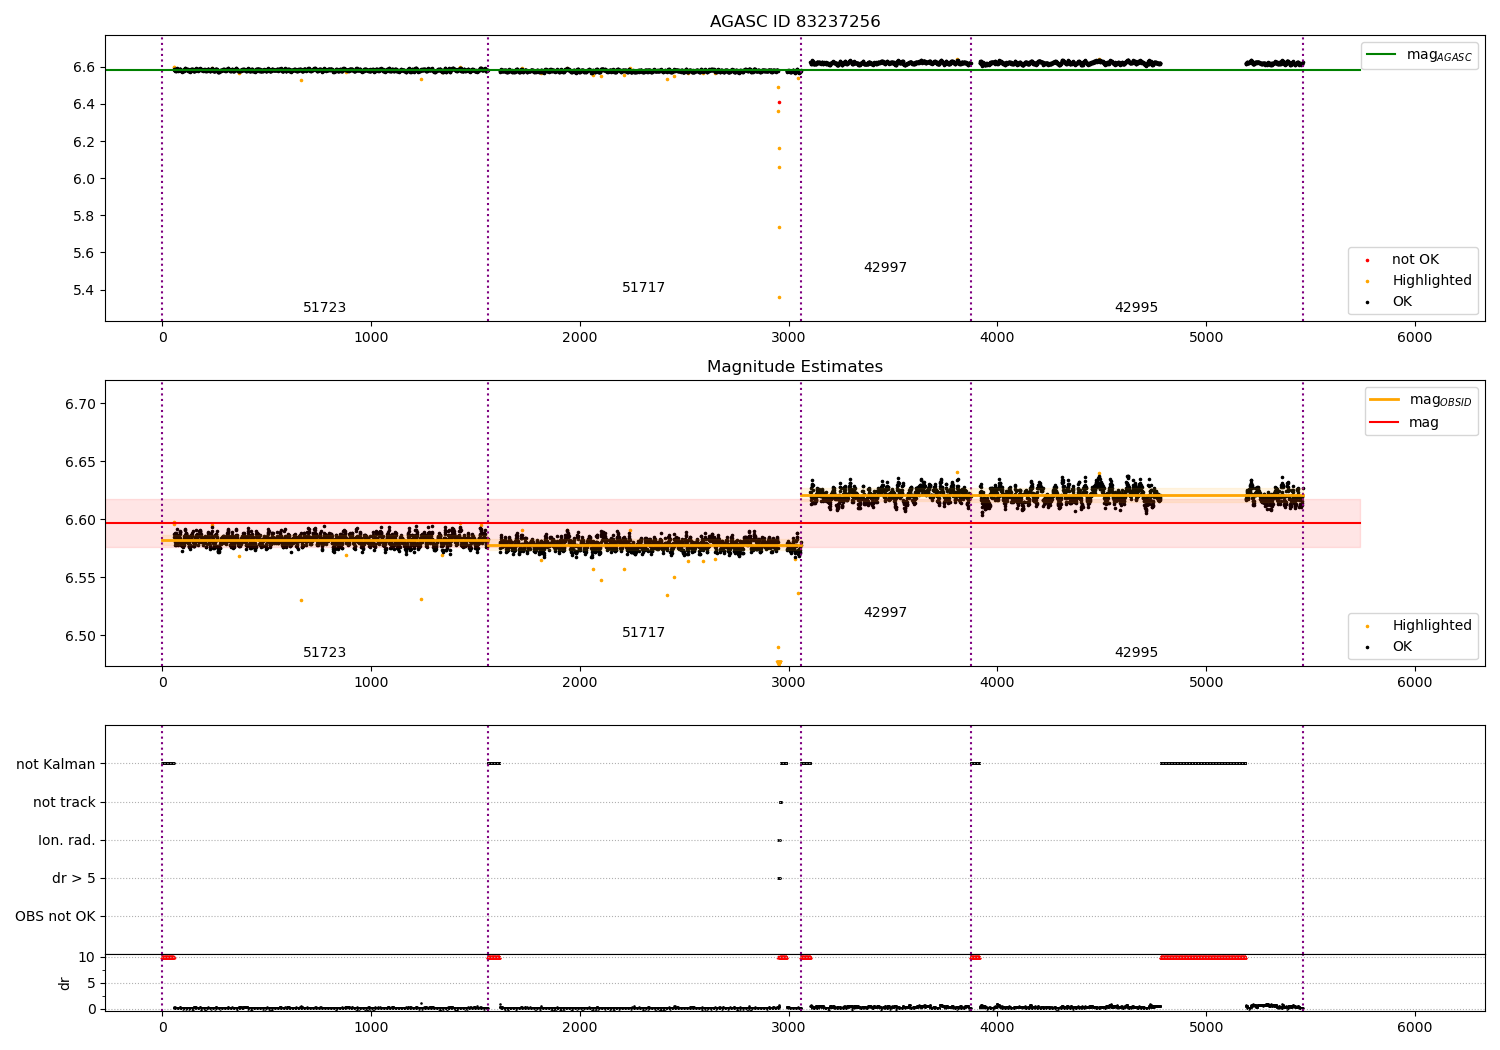Click y-axis tick 6.0 in top plot
Viewport: 1500px width, 1050px height.
[x=84, y=179]
